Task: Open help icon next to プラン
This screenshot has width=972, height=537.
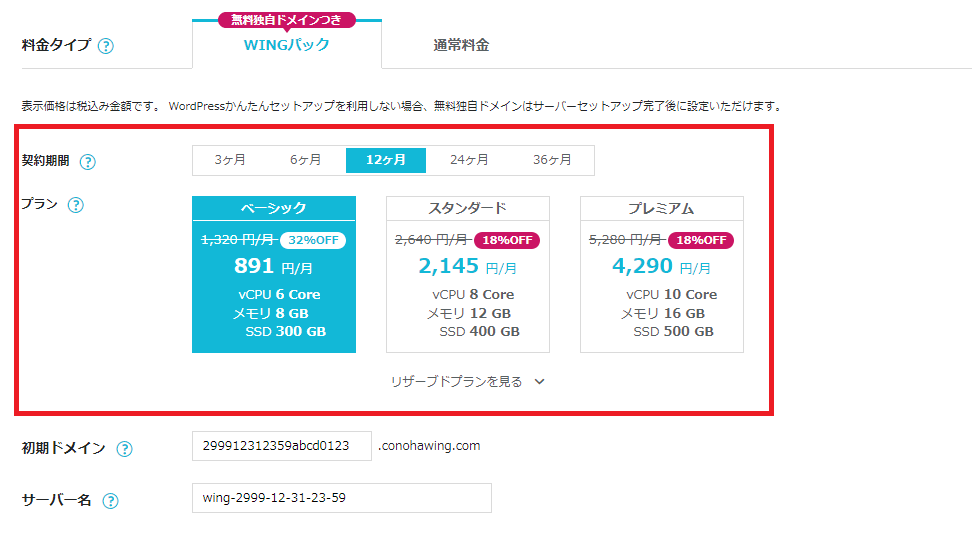Action: tap(76, 205)
